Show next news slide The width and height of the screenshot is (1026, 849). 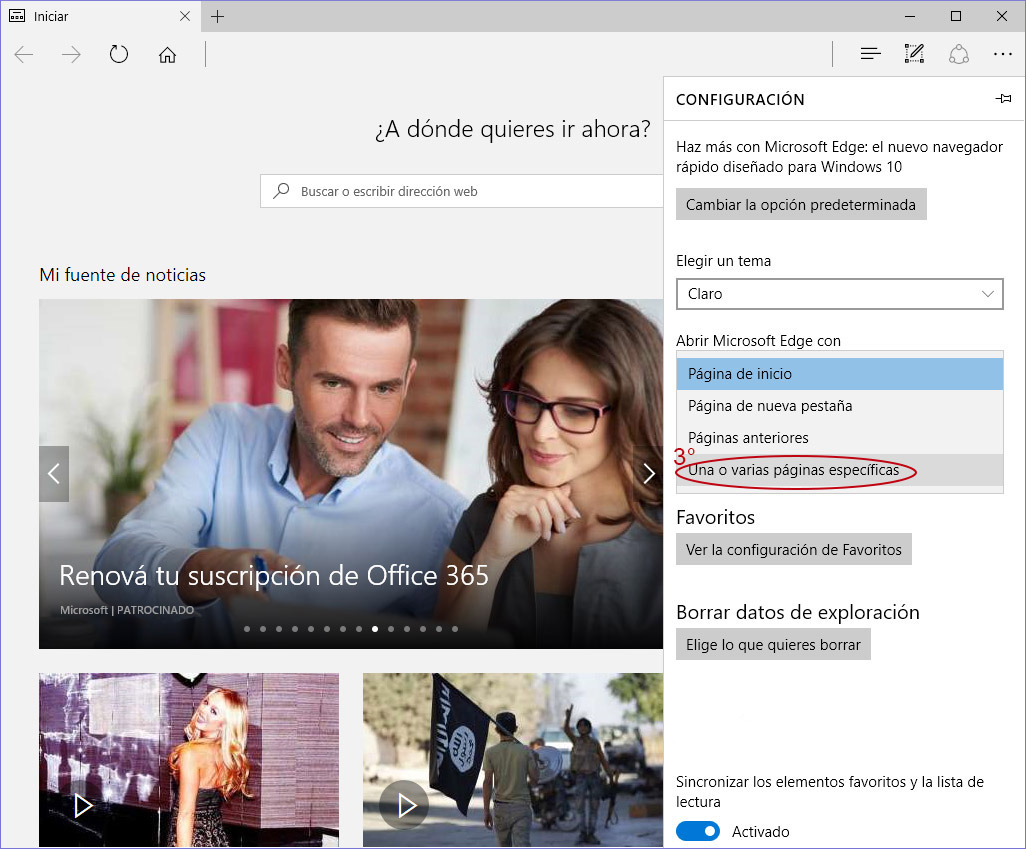pyautogui.click(x=648, y=474)
